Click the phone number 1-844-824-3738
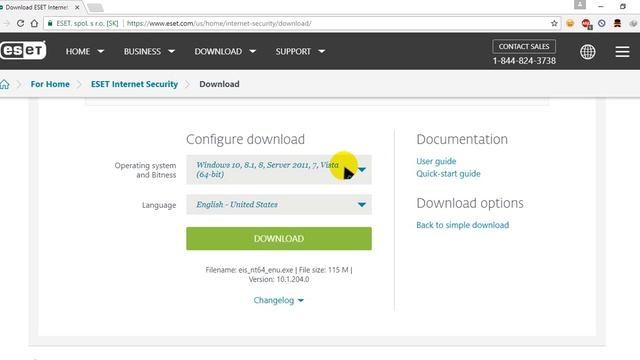The height and width of the screenshot is (360, 640). click(524, 61)
